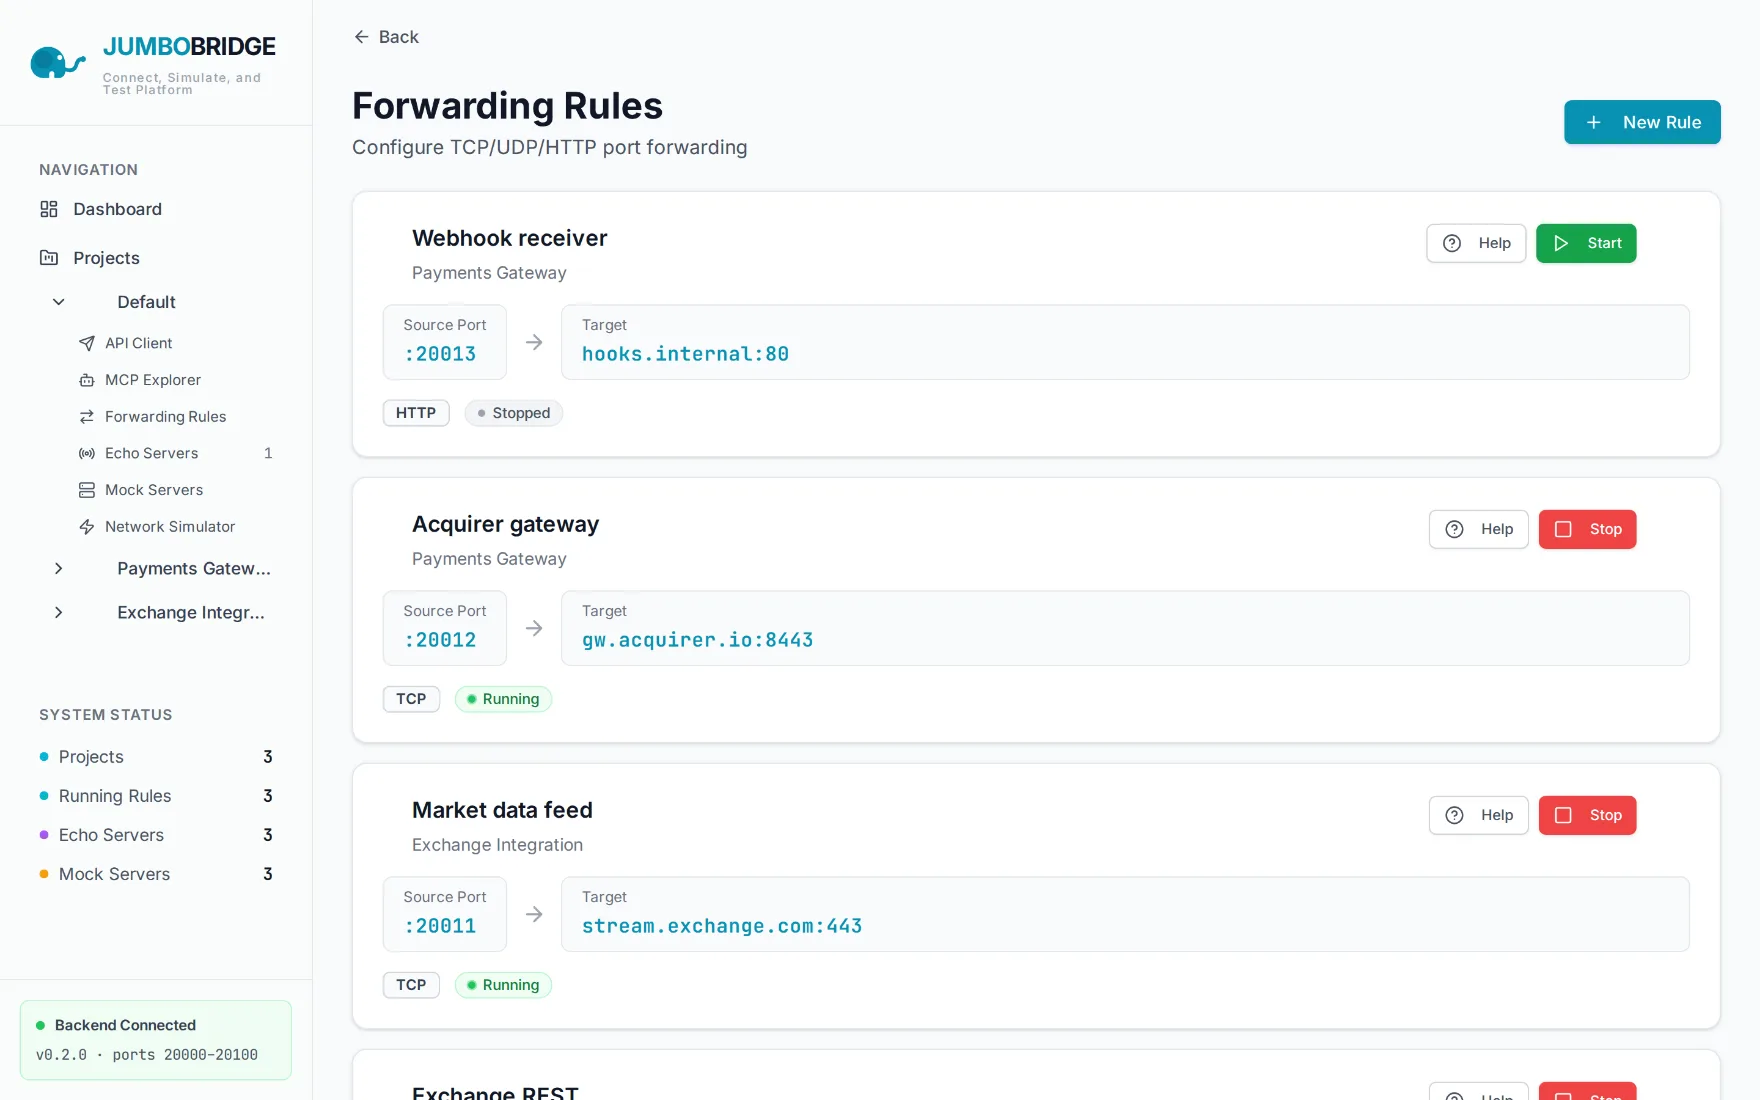1760x1100 pixels.
Task: Click Projects entry in system status
Action: (x=156, y=757)
